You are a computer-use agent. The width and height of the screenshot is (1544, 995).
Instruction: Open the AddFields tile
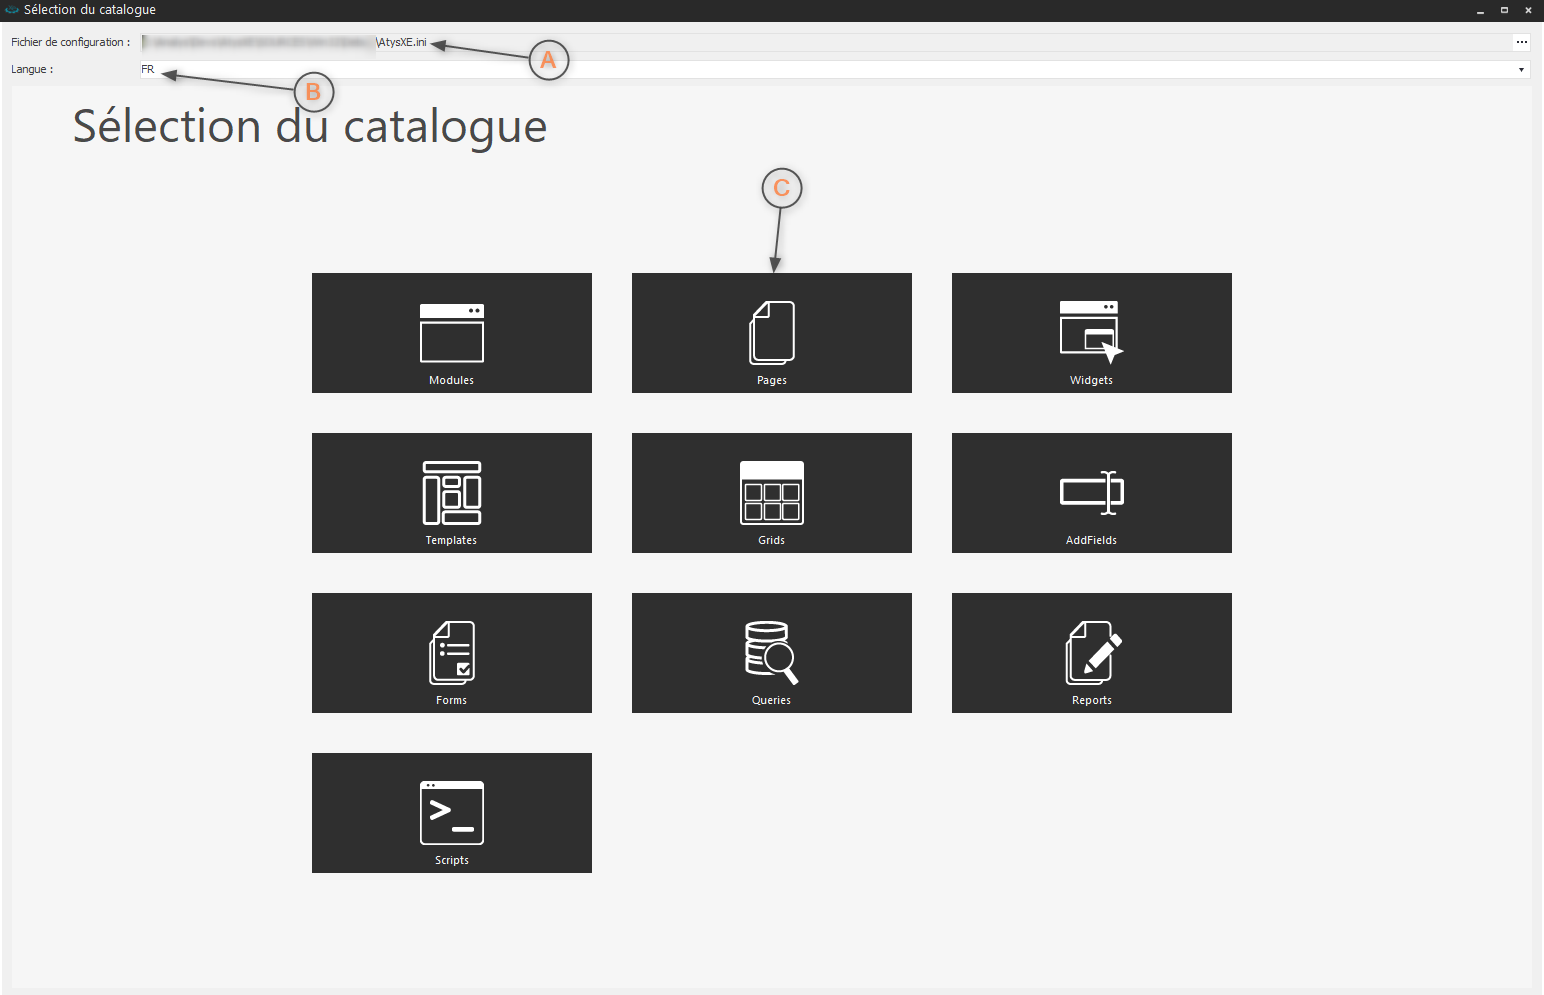tap(1091, 493)
